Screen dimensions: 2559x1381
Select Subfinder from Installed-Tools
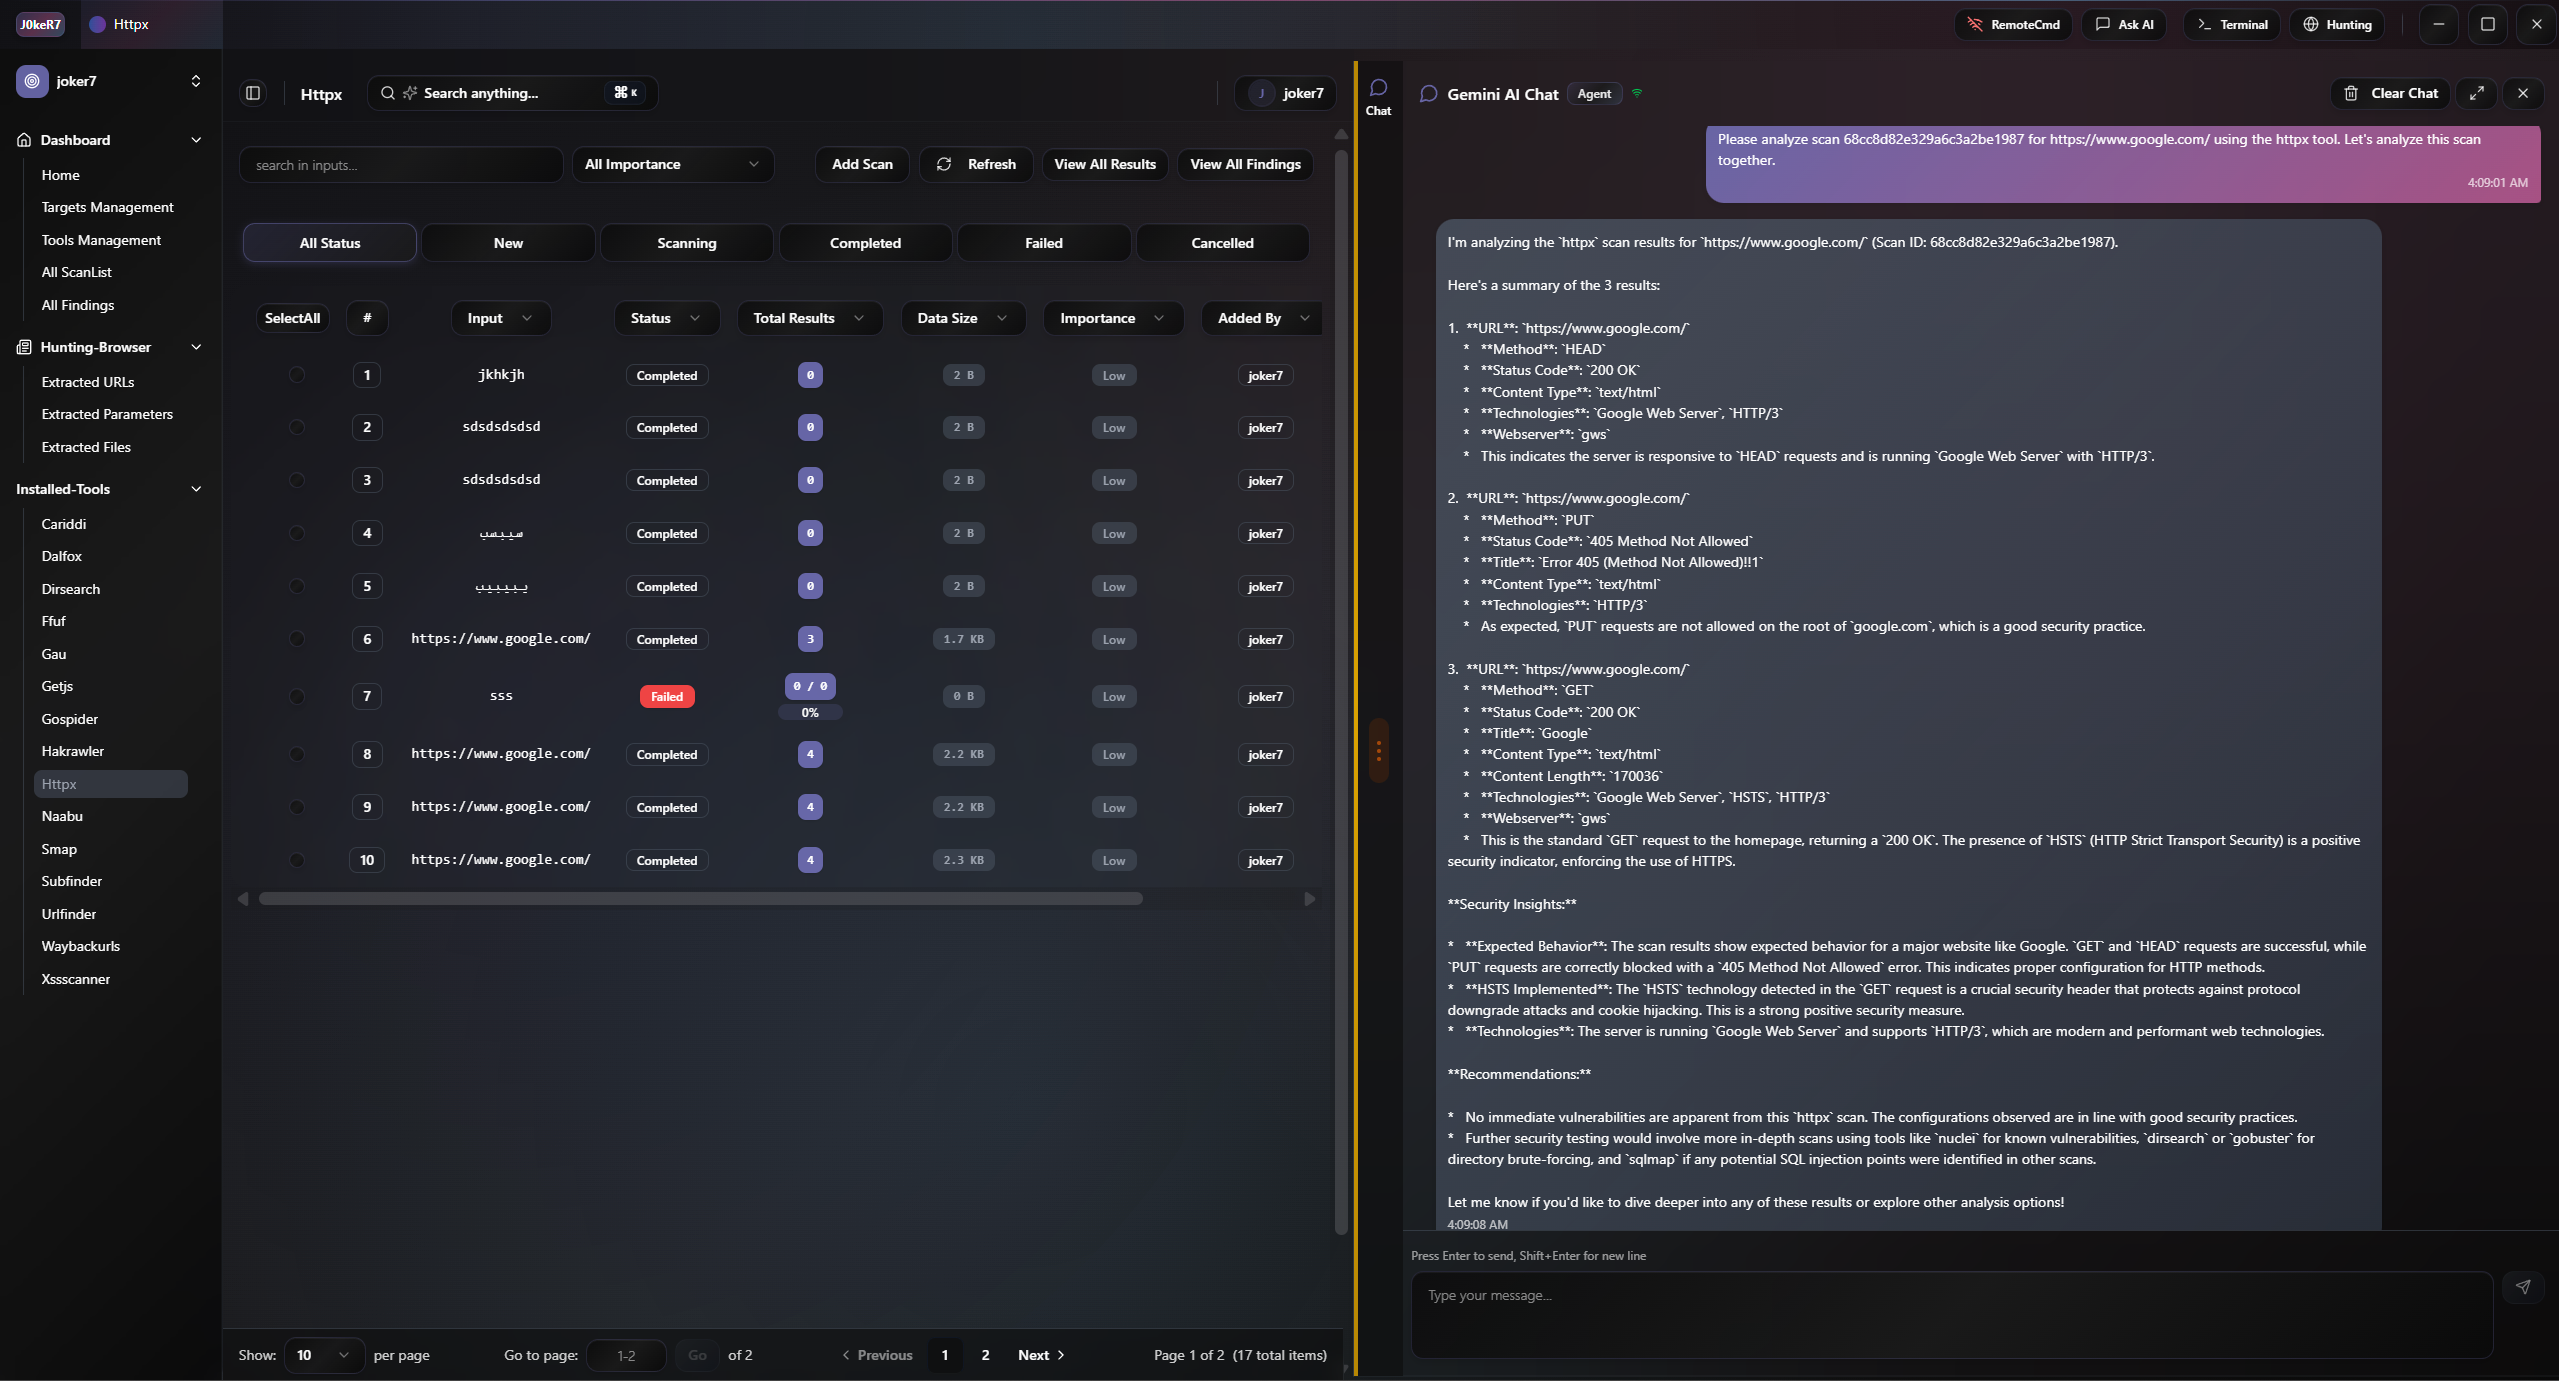tap(71, 881)
